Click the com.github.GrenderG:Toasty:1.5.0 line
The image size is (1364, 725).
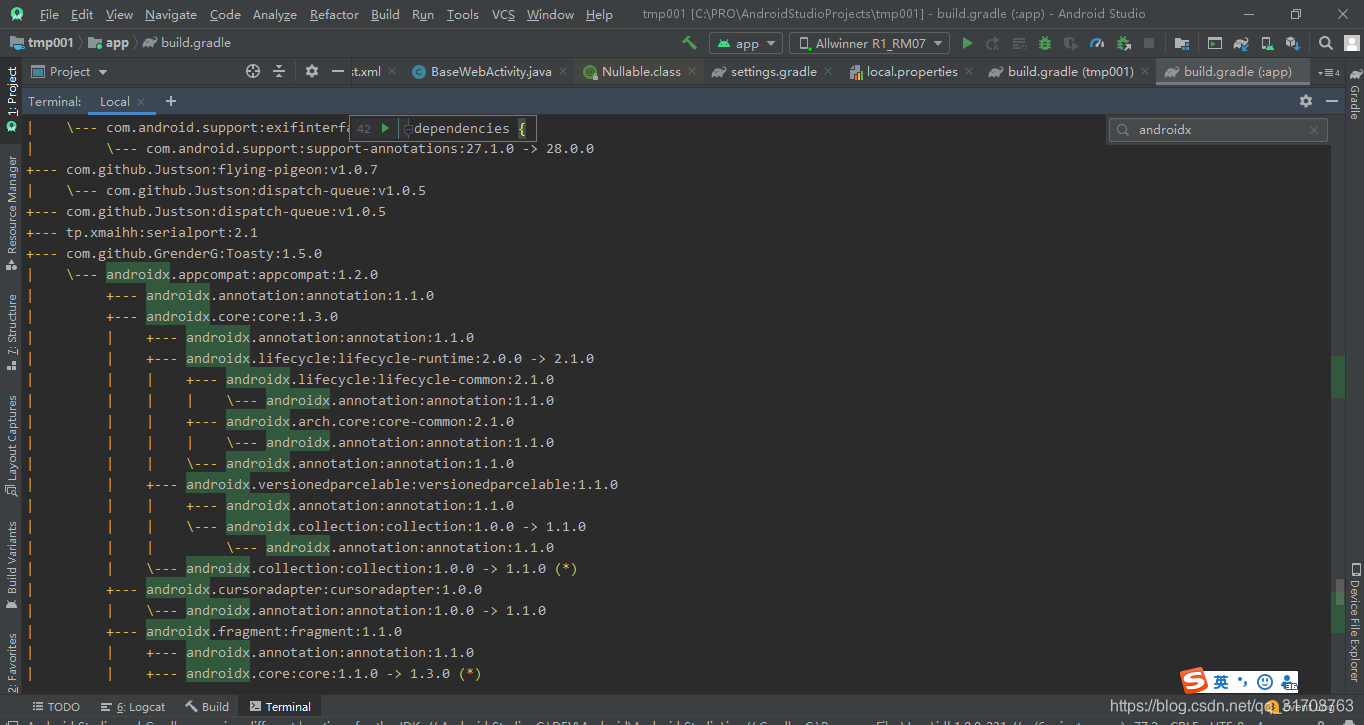tap(194, 253)
